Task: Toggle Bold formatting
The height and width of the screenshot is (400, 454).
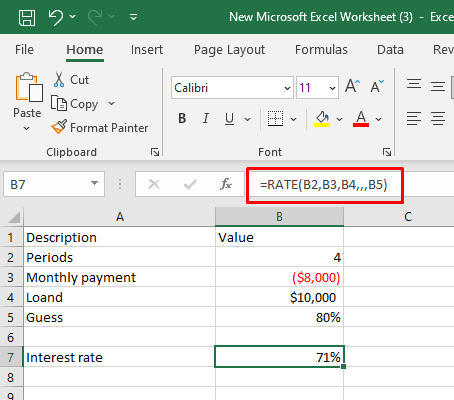Action: tap(182, 118)
